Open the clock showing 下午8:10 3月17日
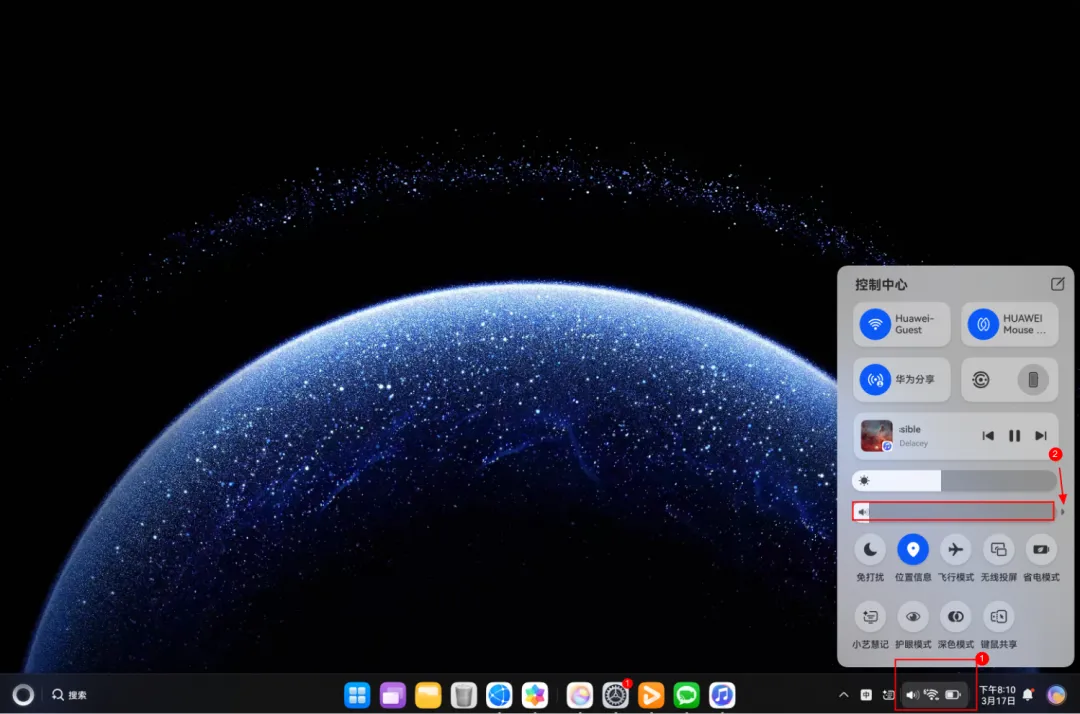This screenshot has width=1080, height=714. point(997,695)
